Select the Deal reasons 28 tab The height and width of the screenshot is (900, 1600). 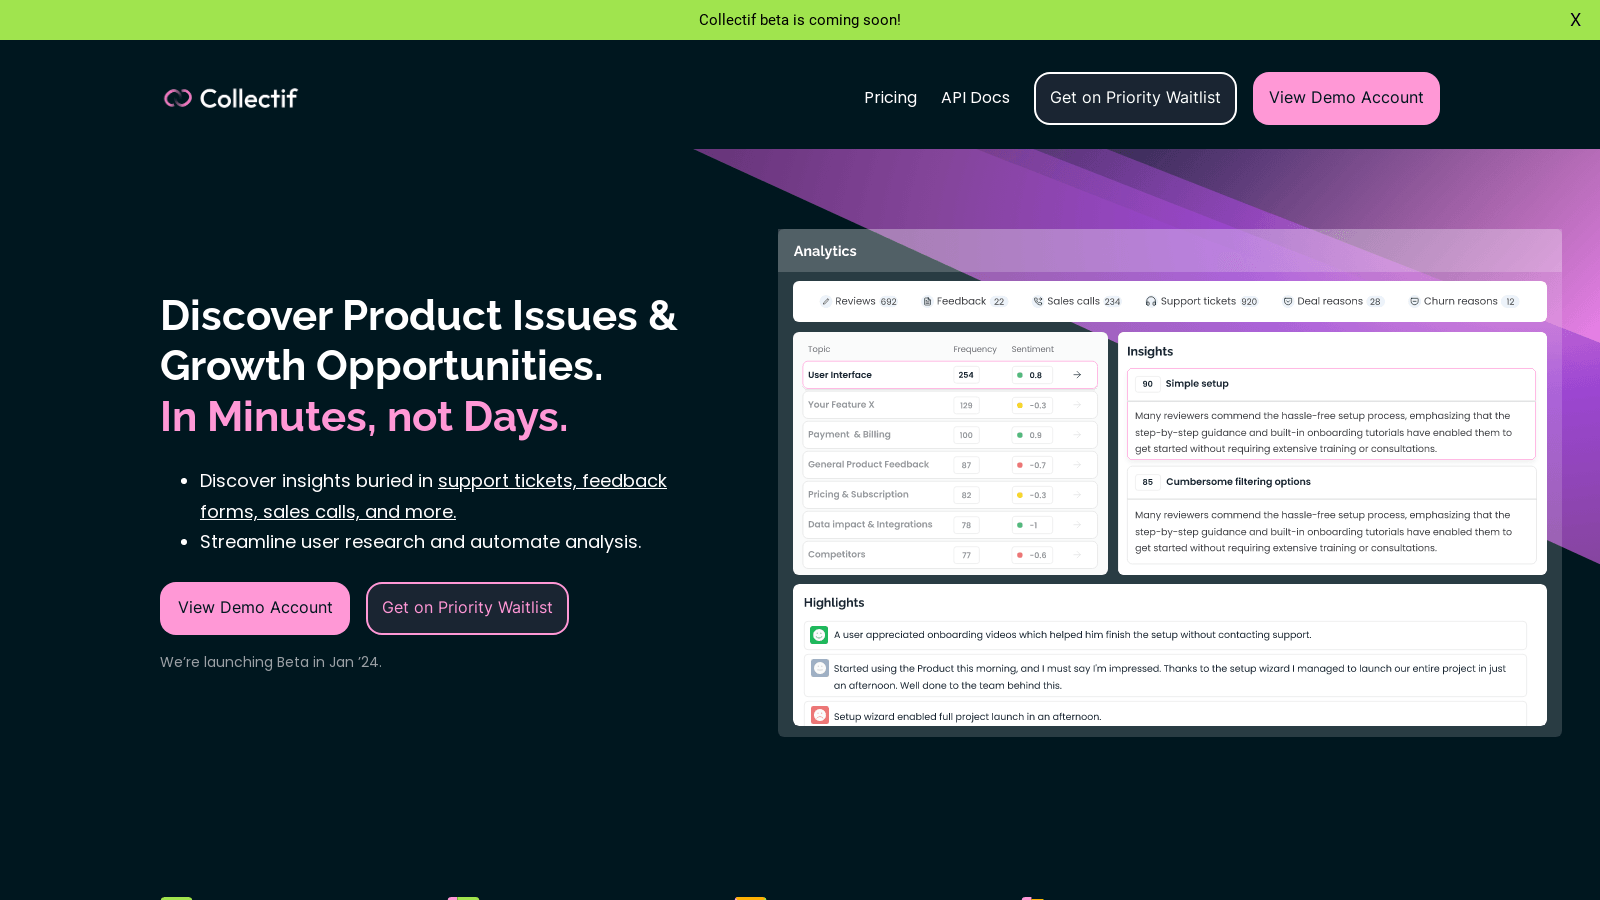[x=1332, y=301]
